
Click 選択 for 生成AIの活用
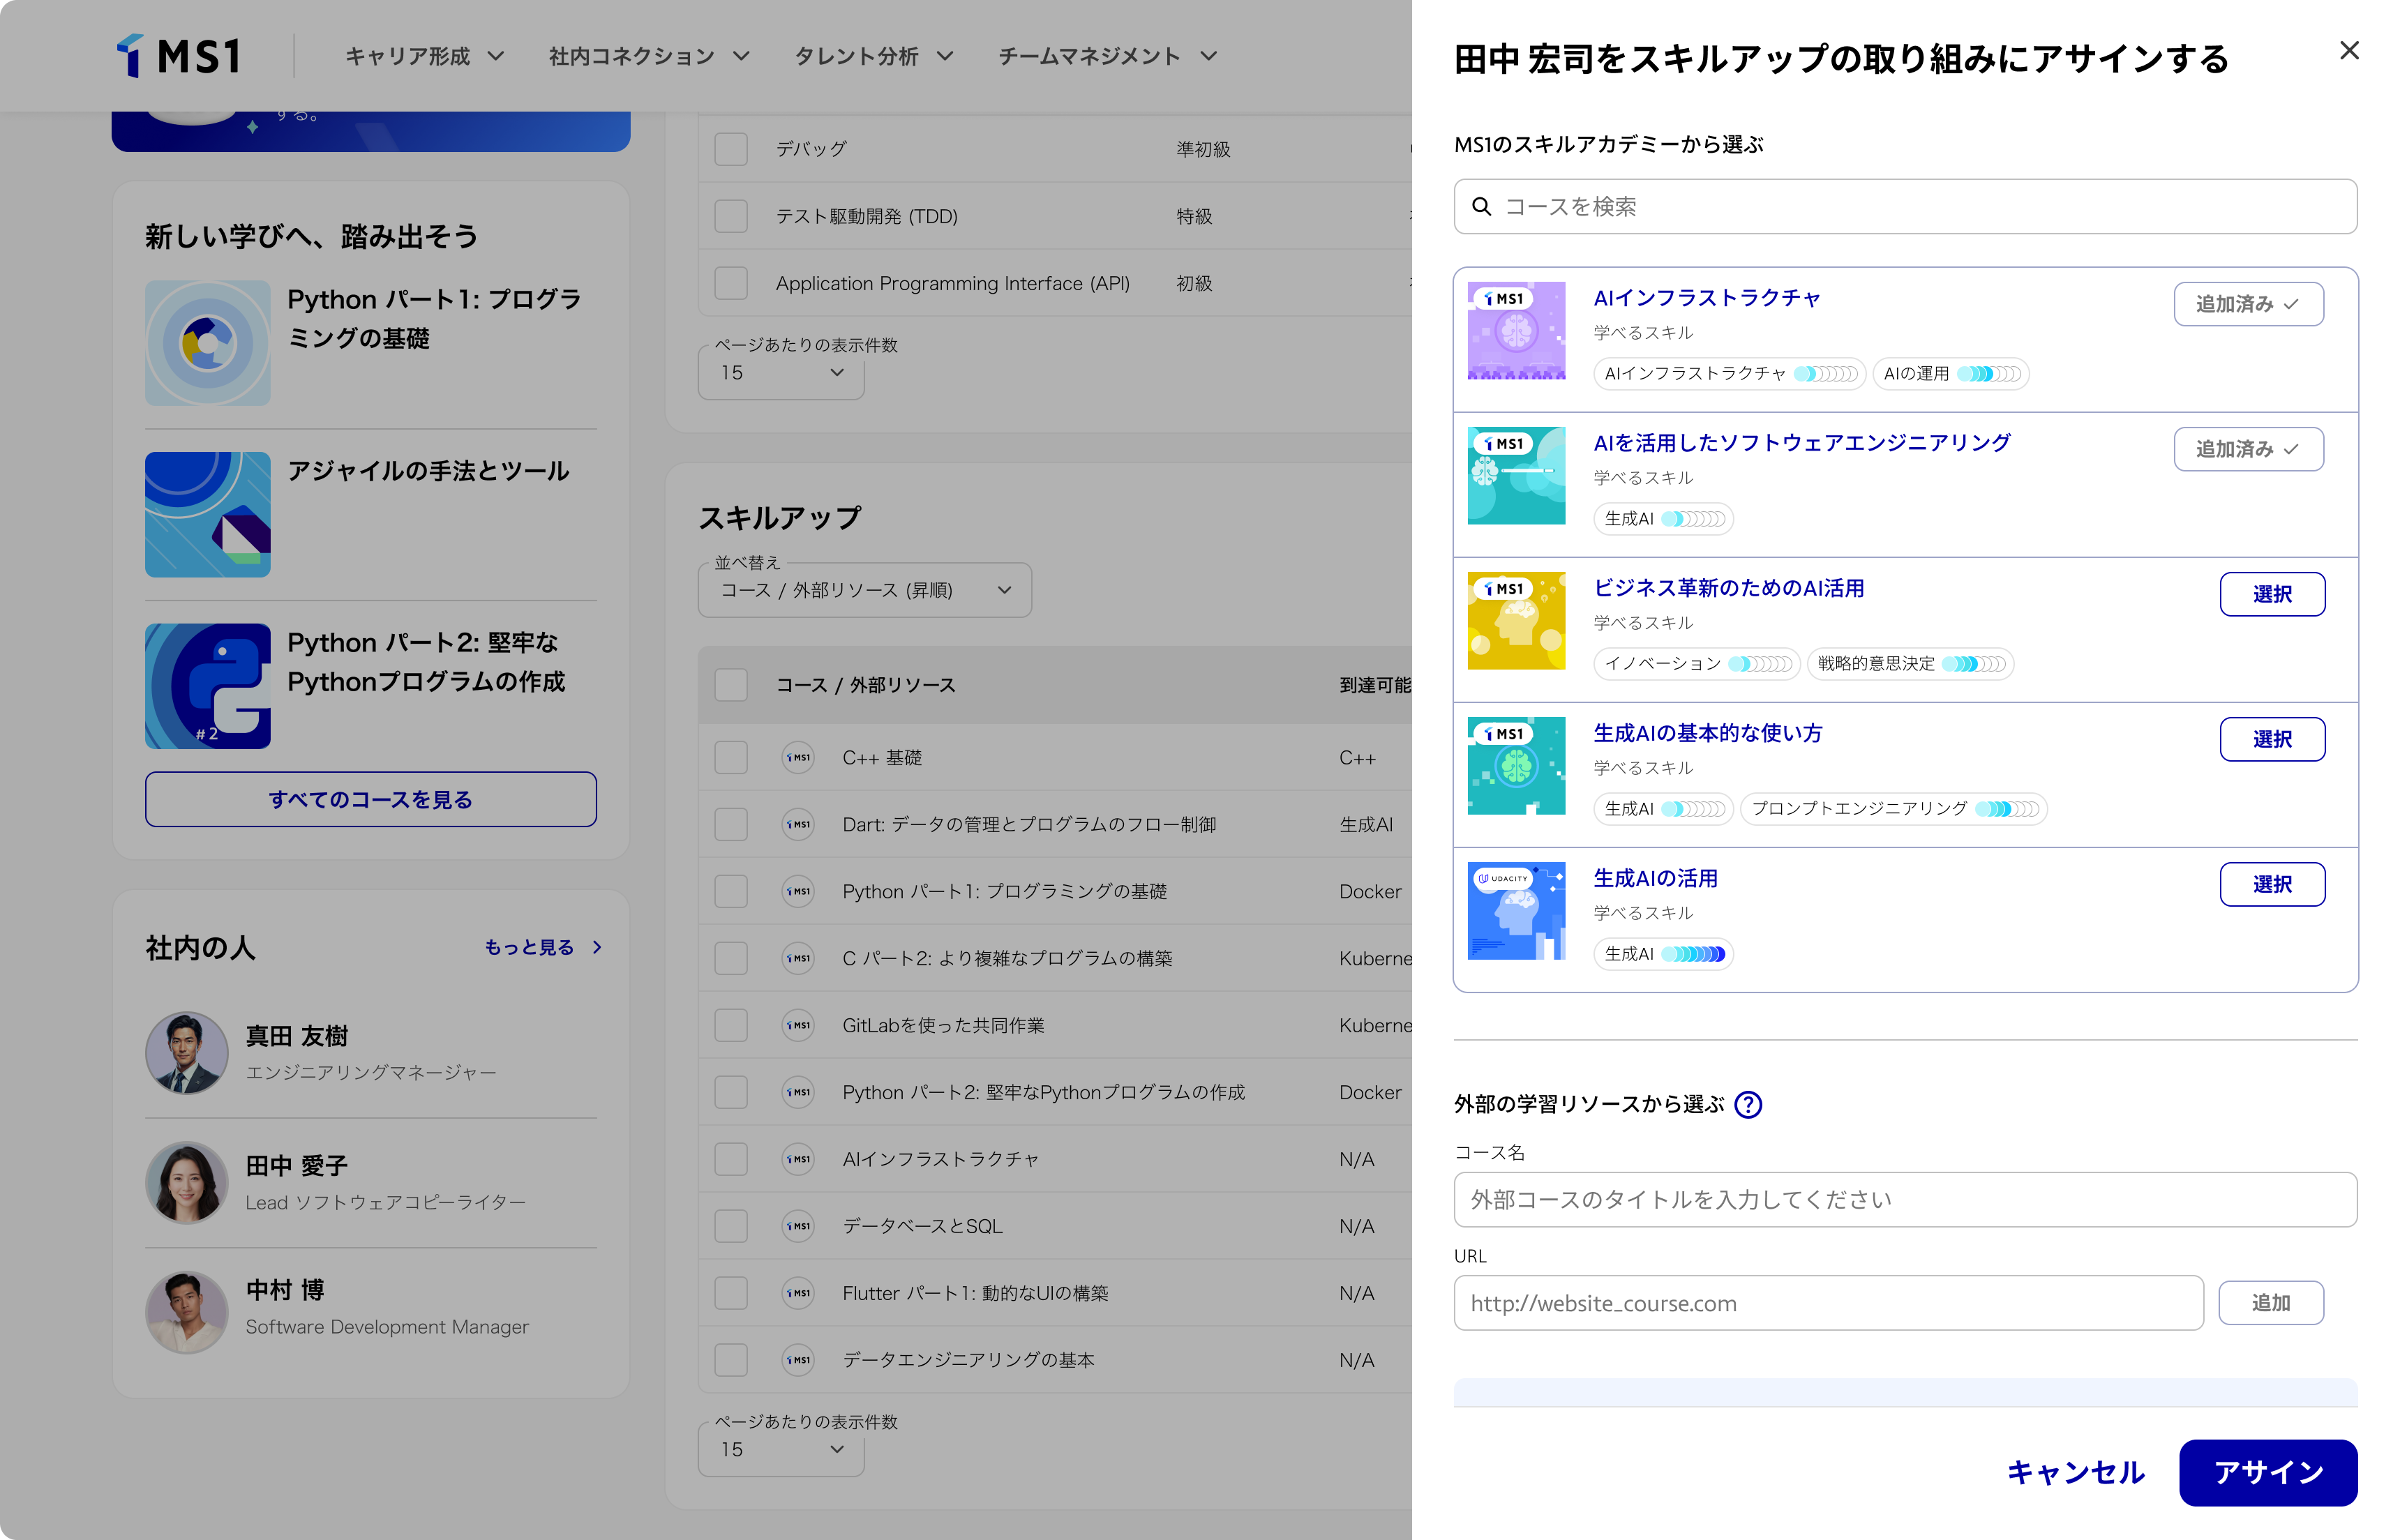coord(2272,884)
